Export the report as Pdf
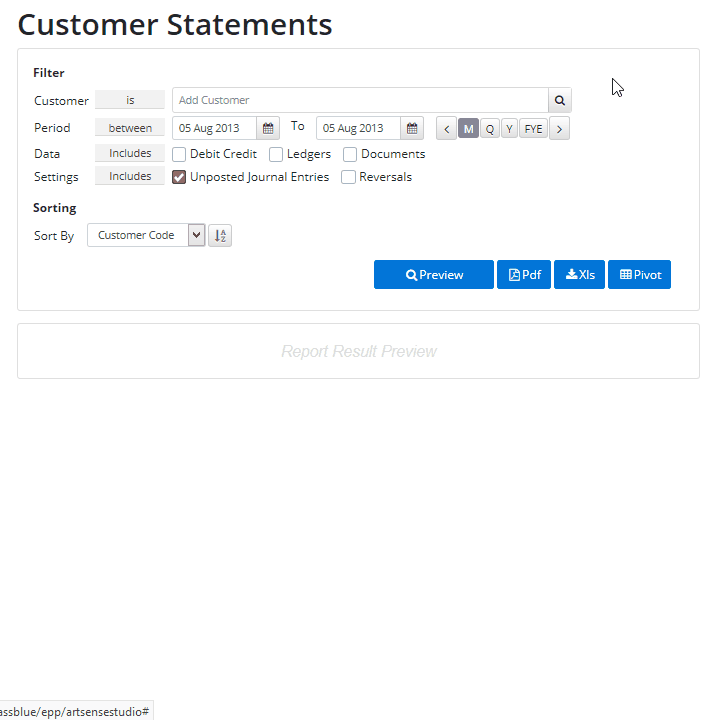This screenshot has height=720, width=720. click(x=524, y=275)
